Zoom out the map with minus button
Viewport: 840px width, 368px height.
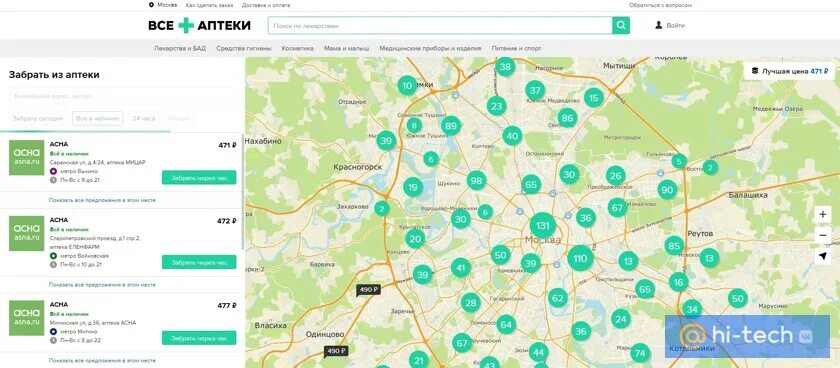(x=823, y=235)
